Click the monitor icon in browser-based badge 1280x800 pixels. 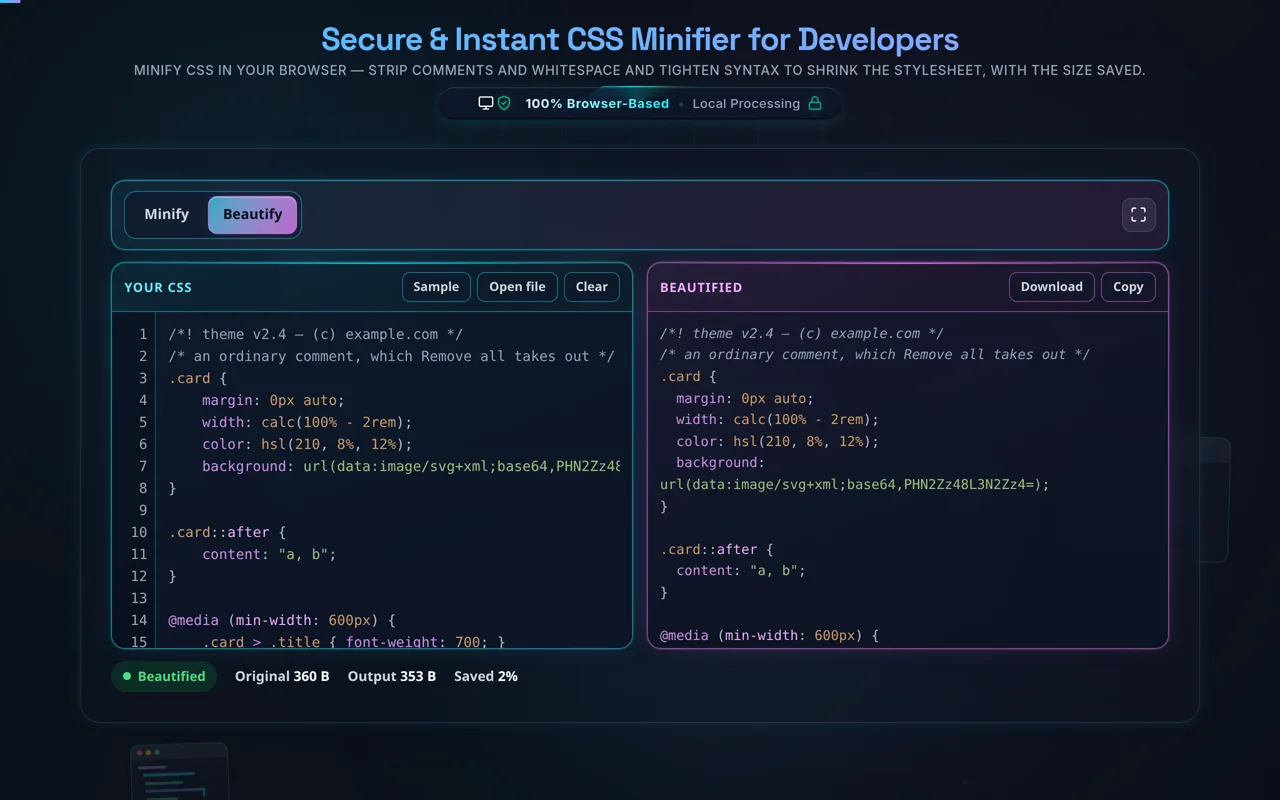coord(486,103)
